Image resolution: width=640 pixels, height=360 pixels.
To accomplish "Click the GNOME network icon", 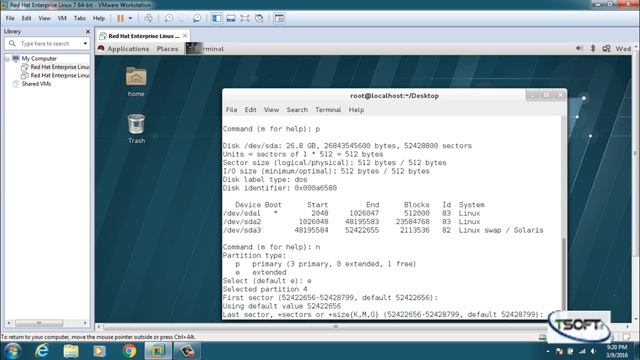I will pyautogui.click(x=606, y=48).
